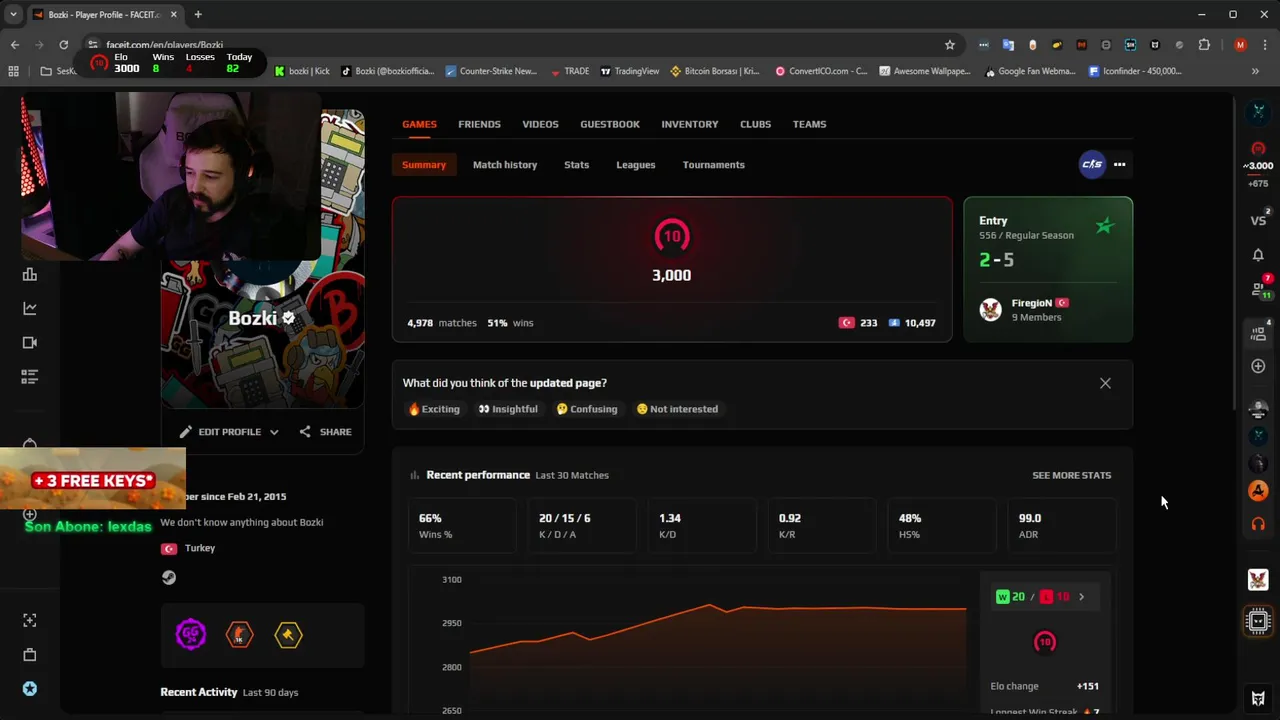Click the scan frame icon in left sidebar
1280x720 pixels.
pyautogui.click(x=30, y=621)
